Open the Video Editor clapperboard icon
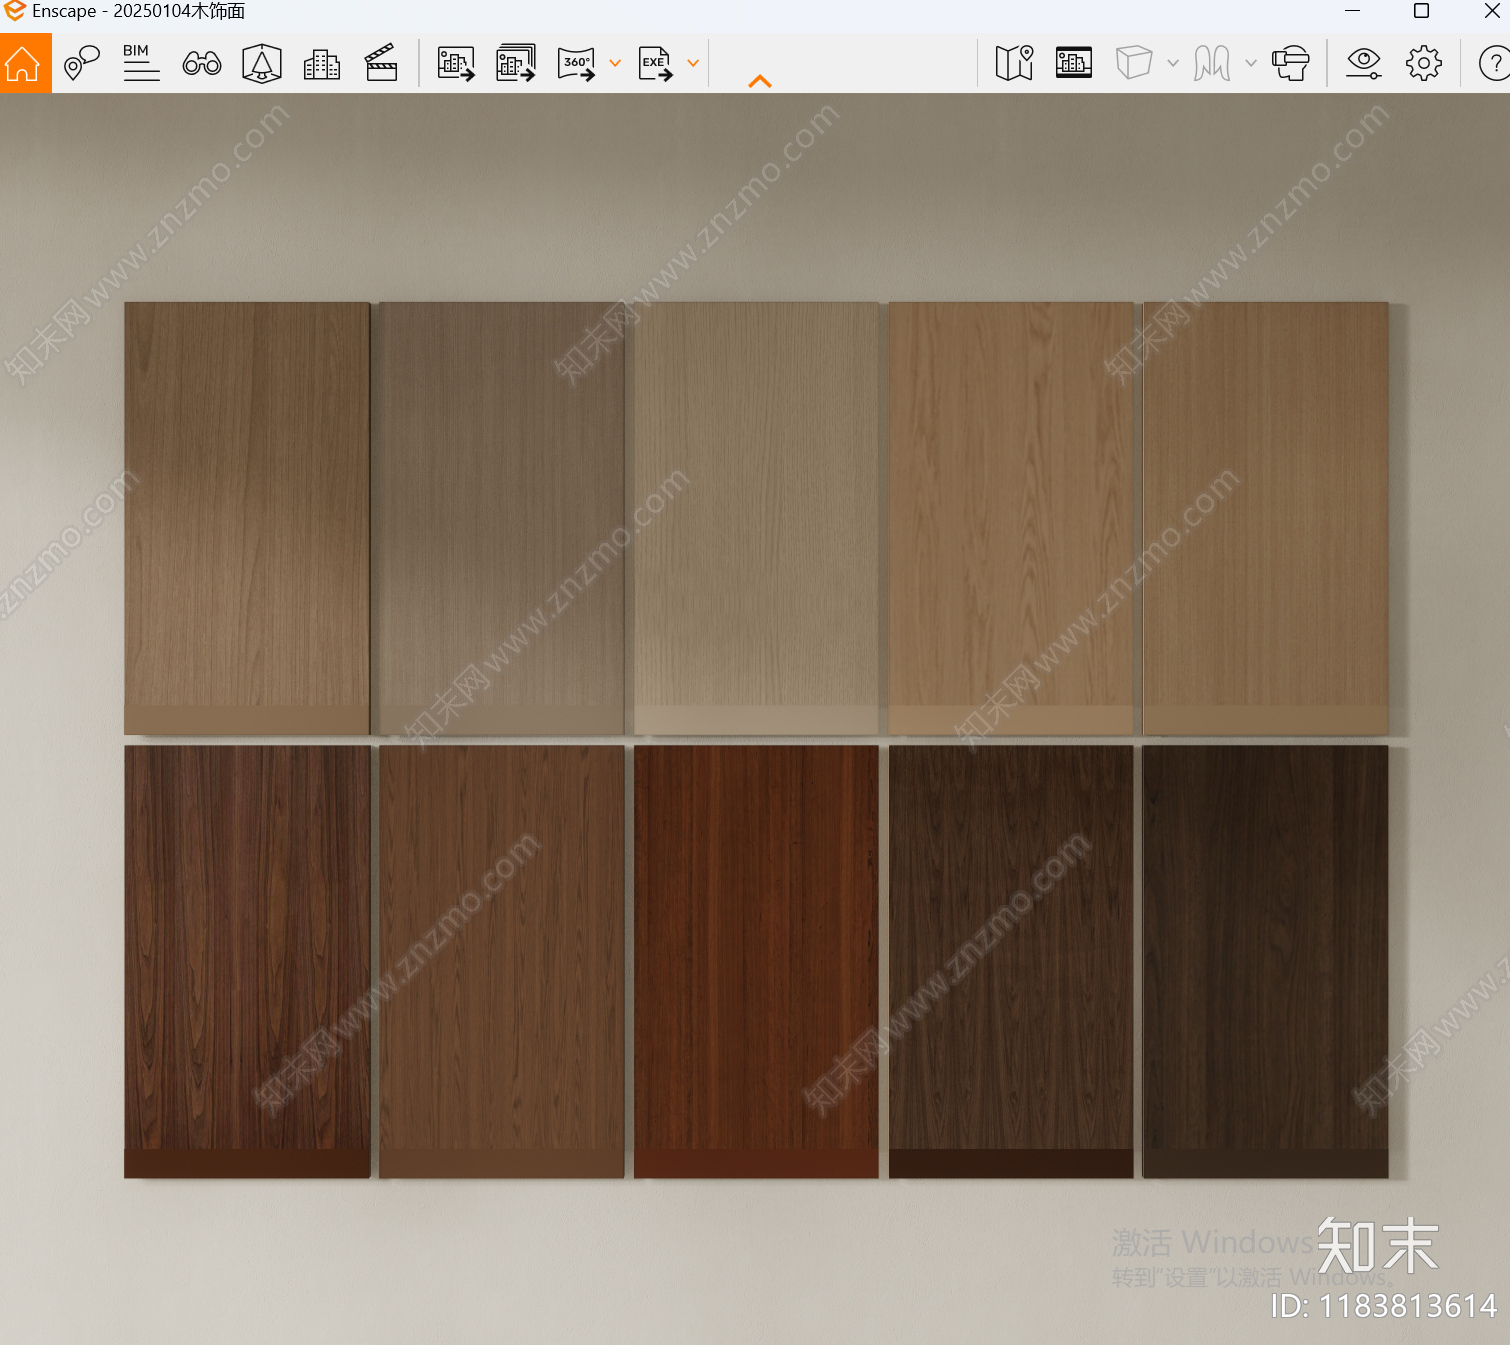The image size is (1510, 1345). point(381,63)
